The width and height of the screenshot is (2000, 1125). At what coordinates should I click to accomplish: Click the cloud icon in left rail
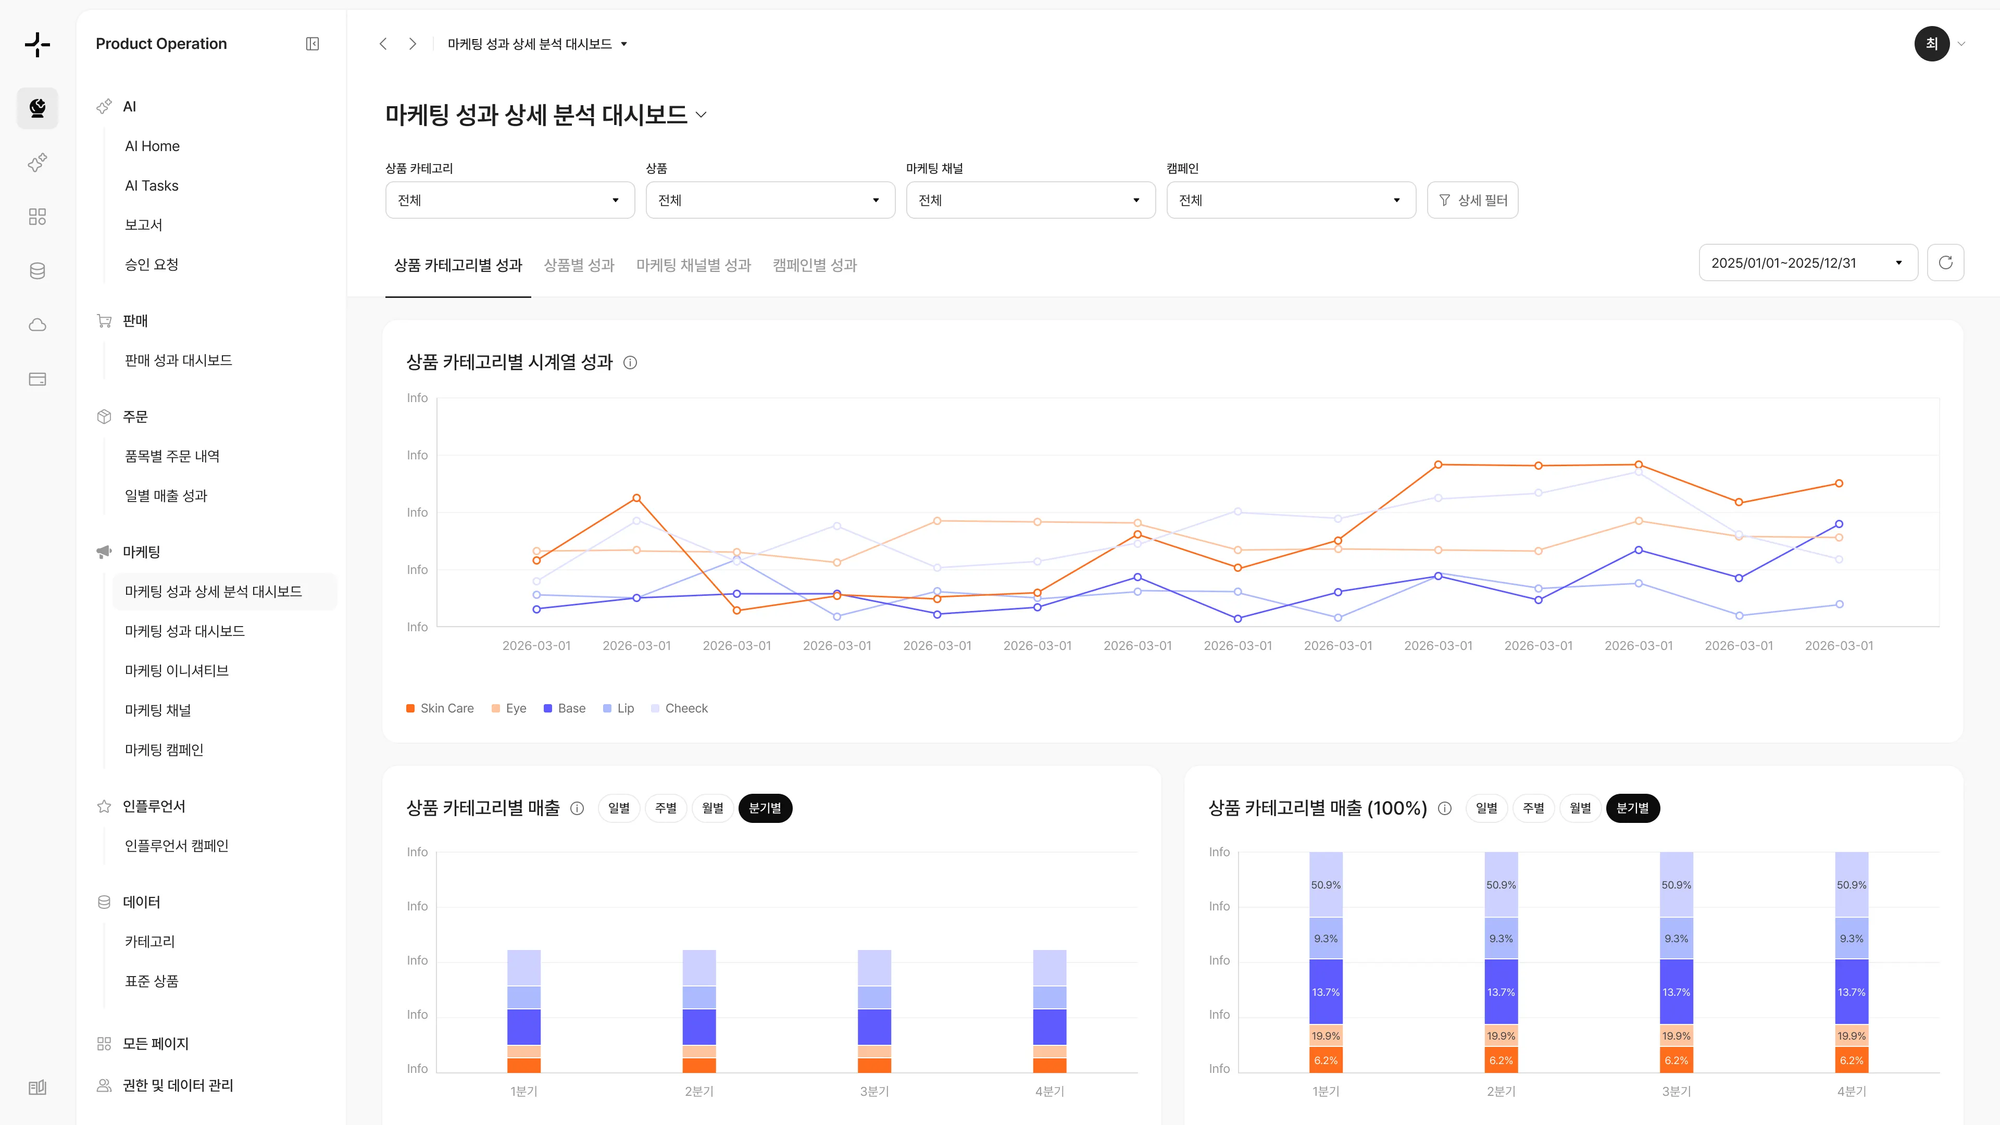(x=38, y=325)
